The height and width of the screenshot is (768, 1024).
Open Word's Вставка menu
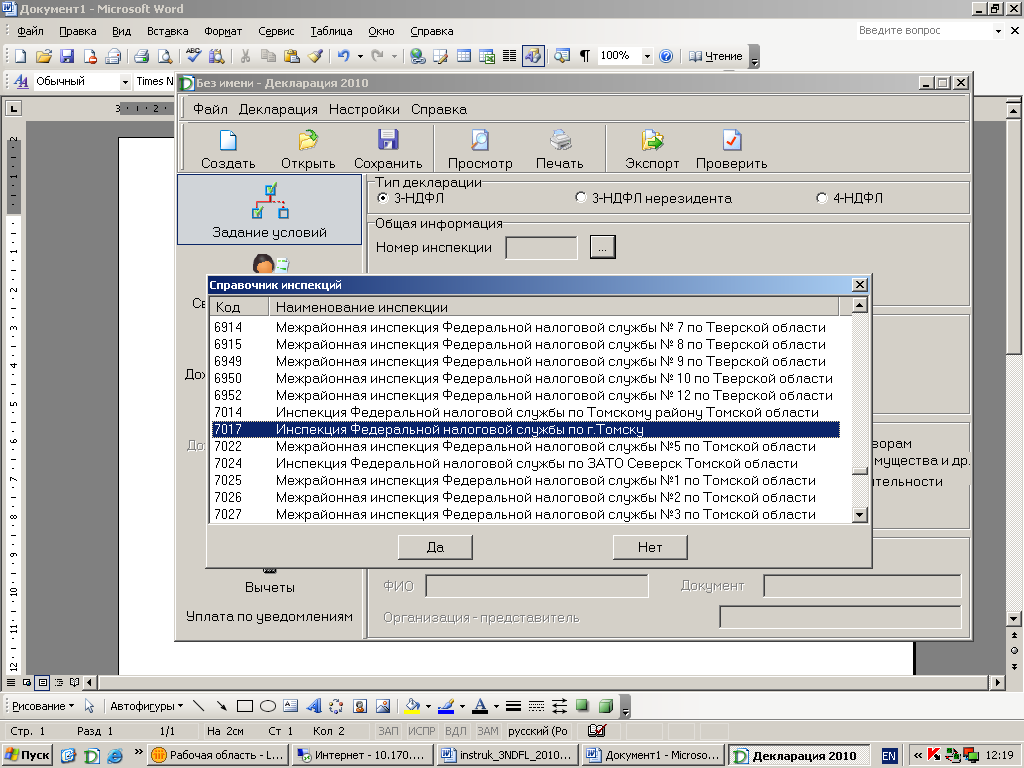click(x=167, y=31)
